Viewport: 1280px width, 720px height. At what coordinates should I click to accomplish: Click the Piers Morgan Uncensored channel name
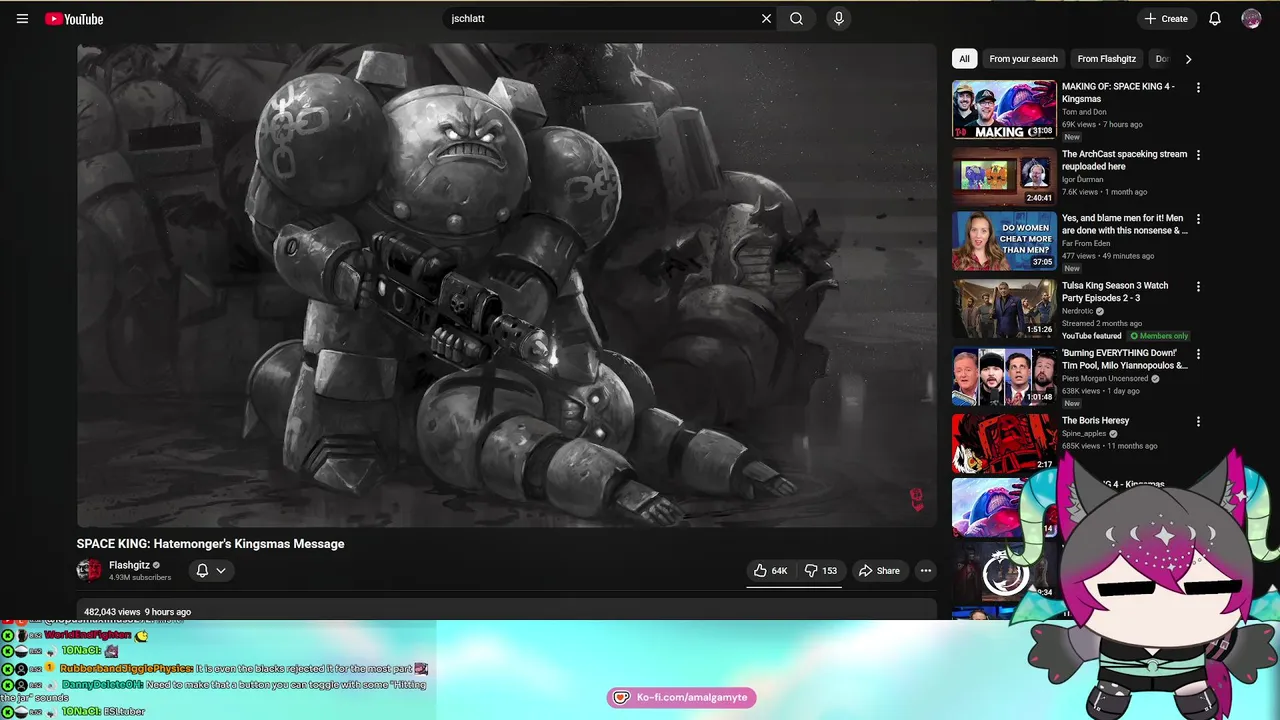pos(1105,379)
